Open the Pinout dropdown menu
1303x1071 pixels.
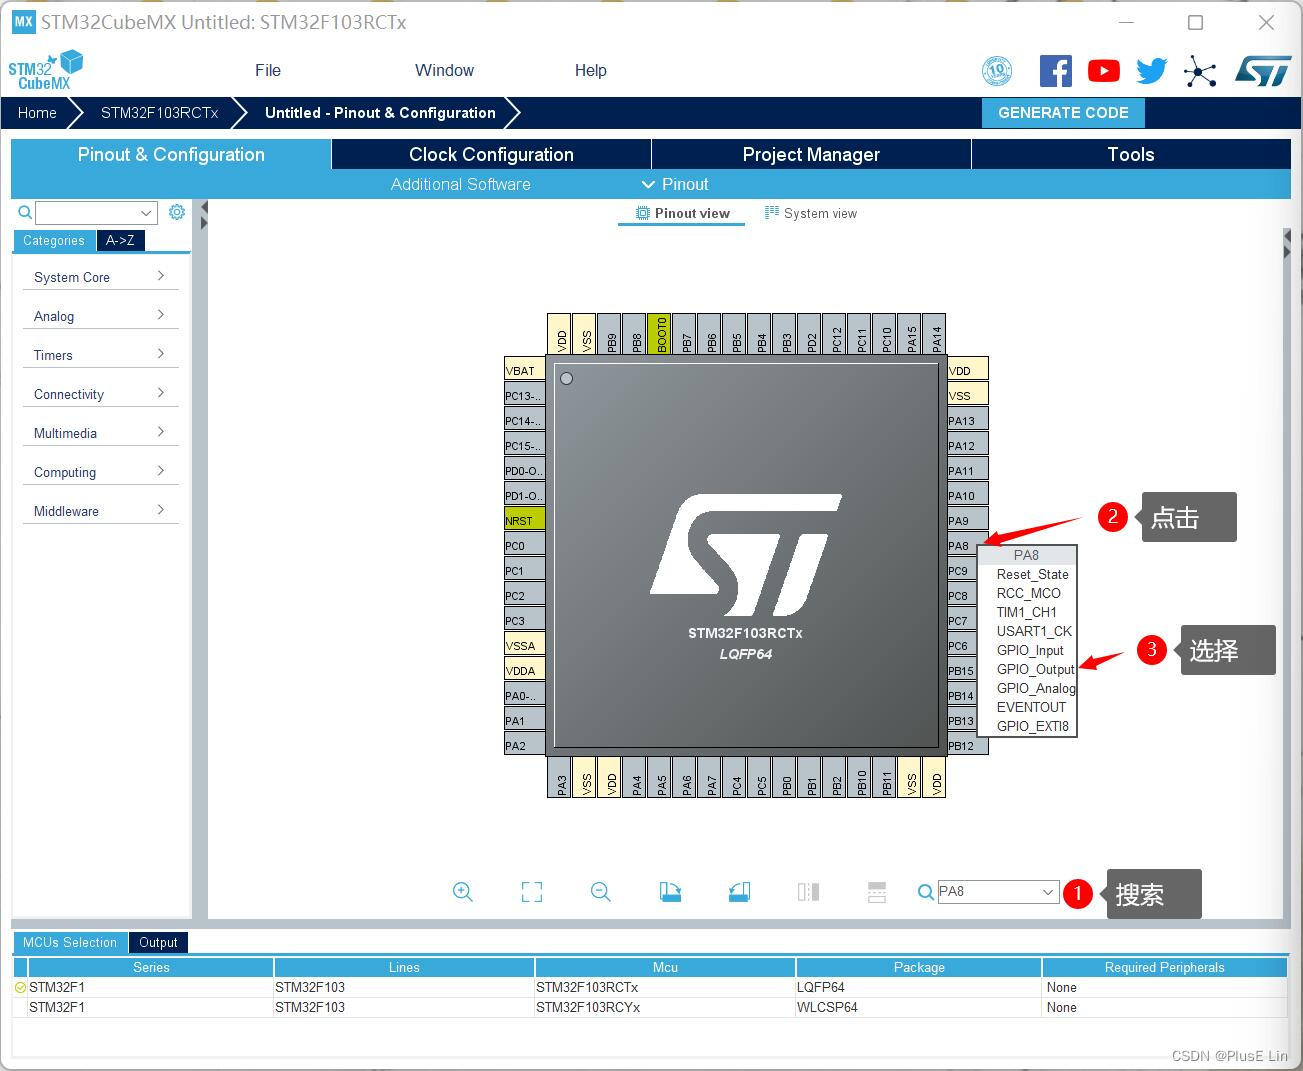tap(675, 184)
